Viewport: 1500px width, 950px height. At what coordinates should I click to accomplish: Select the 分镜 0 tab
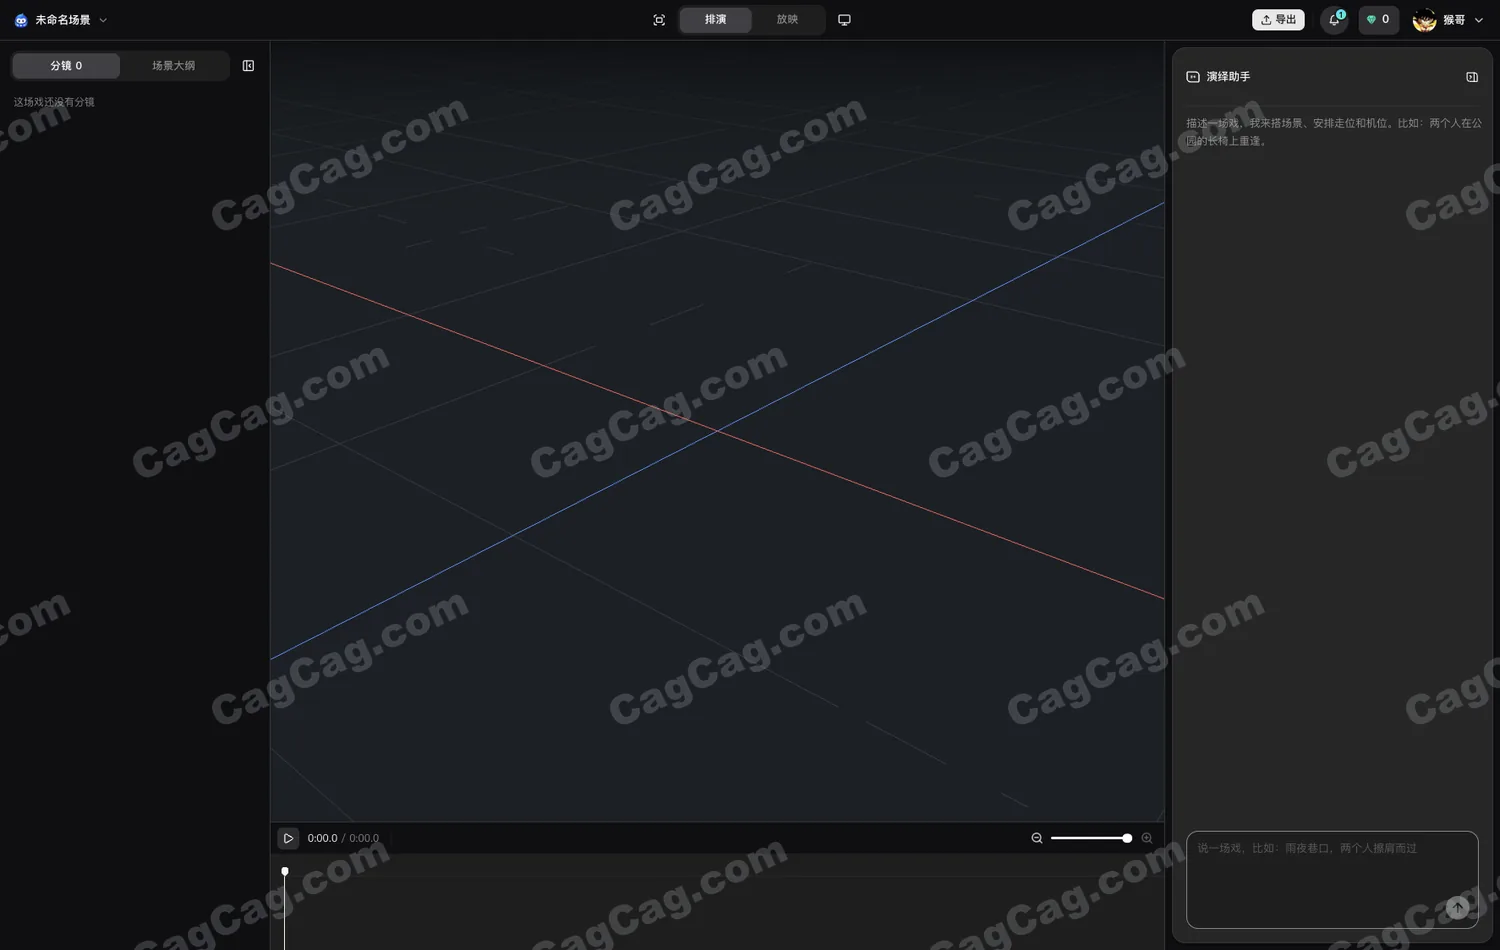tap(66, 66)
